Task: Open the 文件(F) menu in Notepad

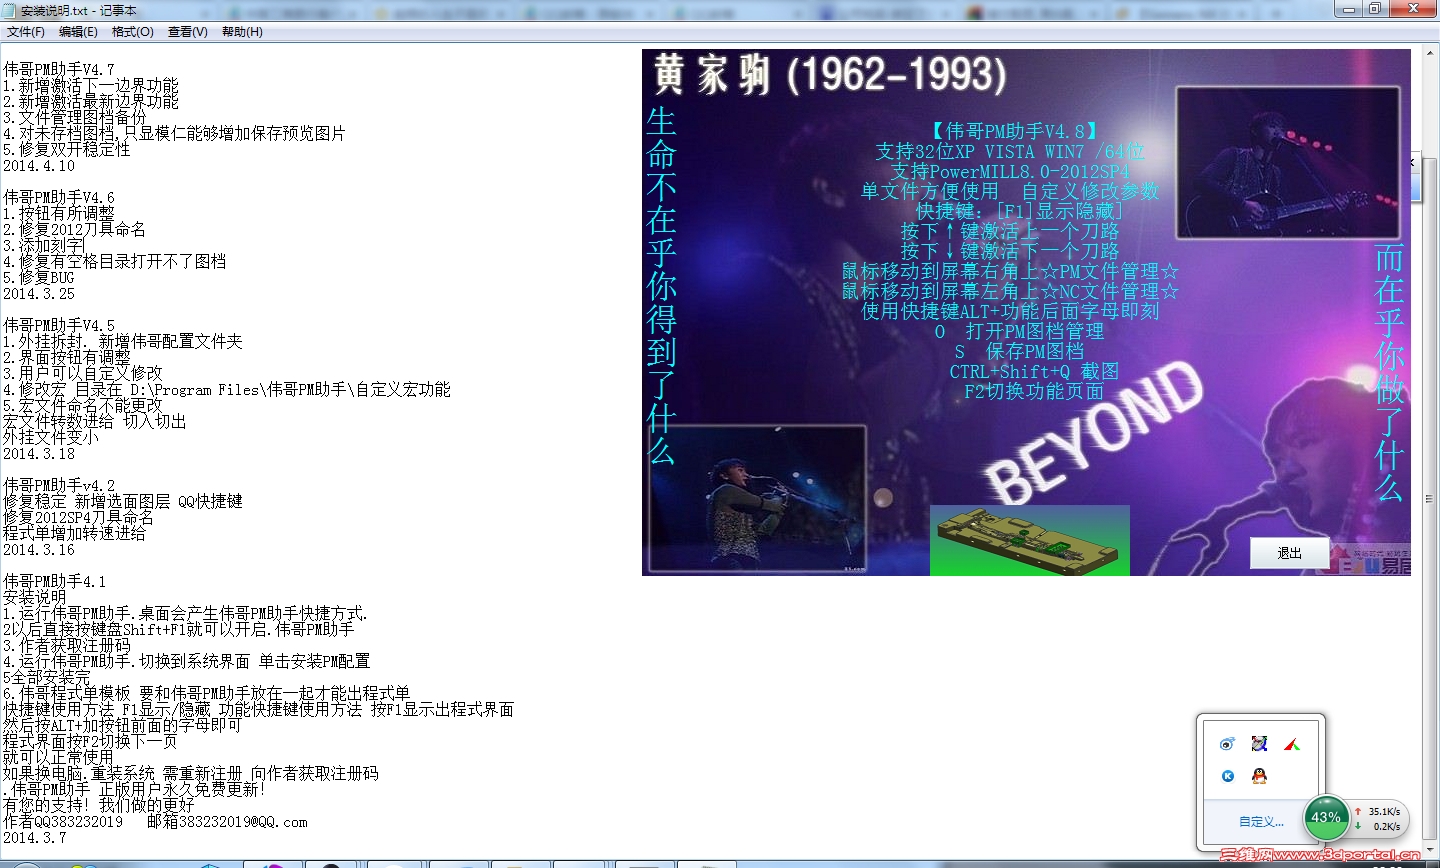Action: tap(26, 32)
